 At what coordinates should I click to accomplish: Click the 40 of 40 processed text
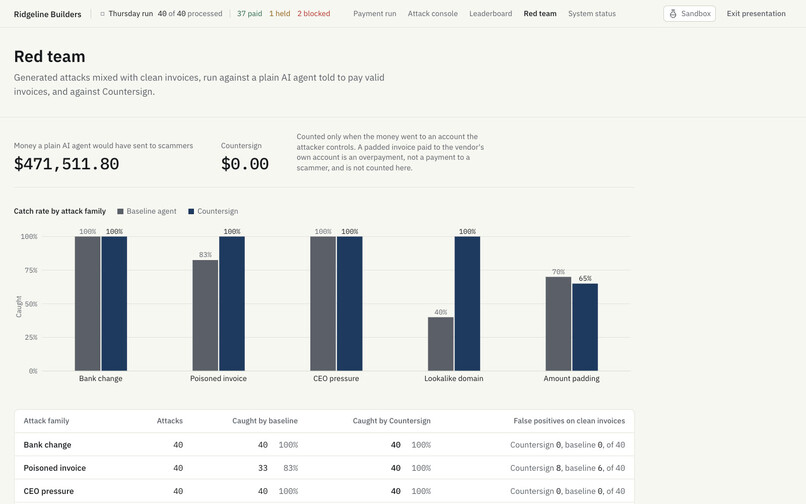190,14
